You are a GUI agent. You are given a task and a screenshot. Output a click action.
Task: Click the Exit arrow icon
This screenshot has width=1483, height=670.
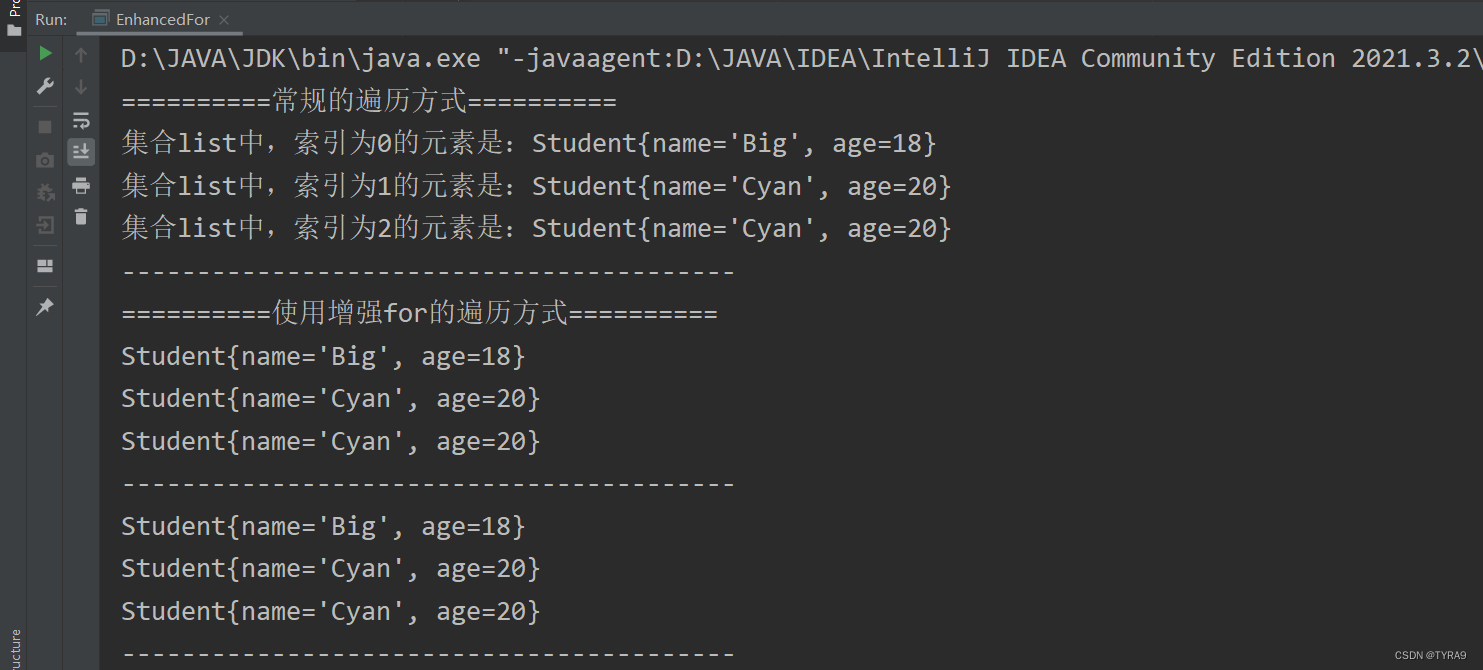point(45,225)
